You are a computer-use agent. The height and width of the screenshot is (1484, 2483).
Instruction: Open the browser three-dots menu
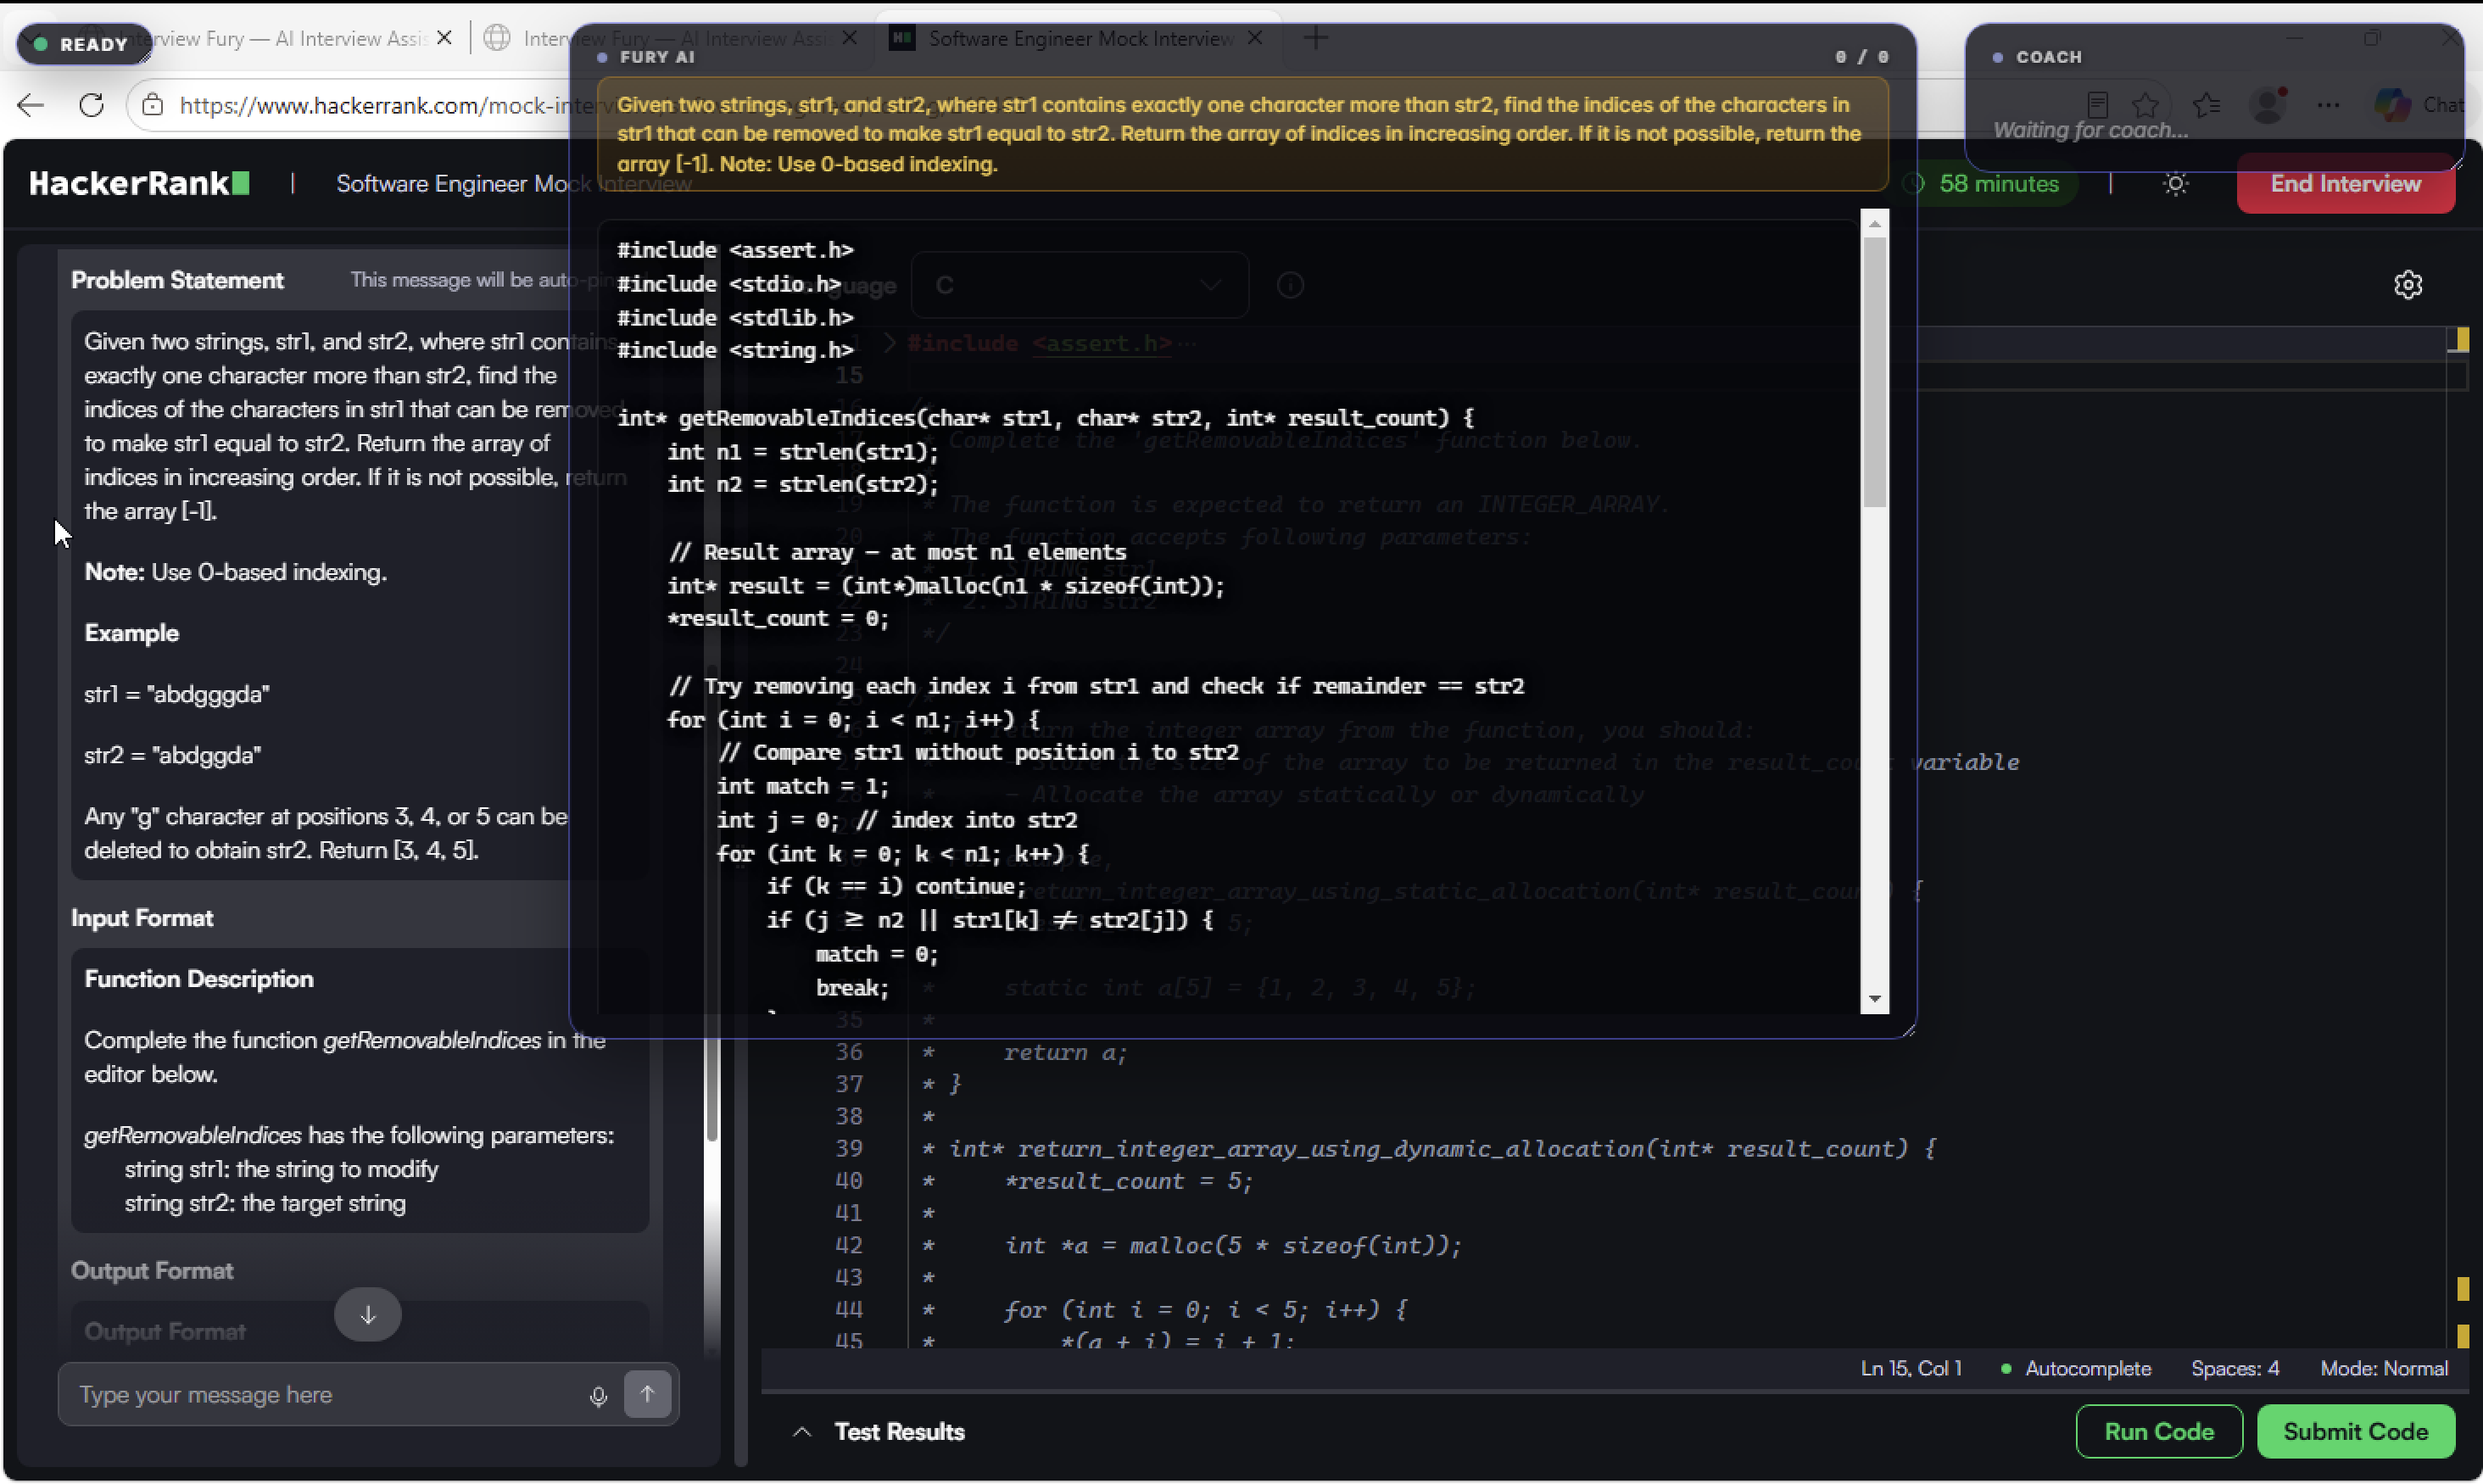[2328, 105]
